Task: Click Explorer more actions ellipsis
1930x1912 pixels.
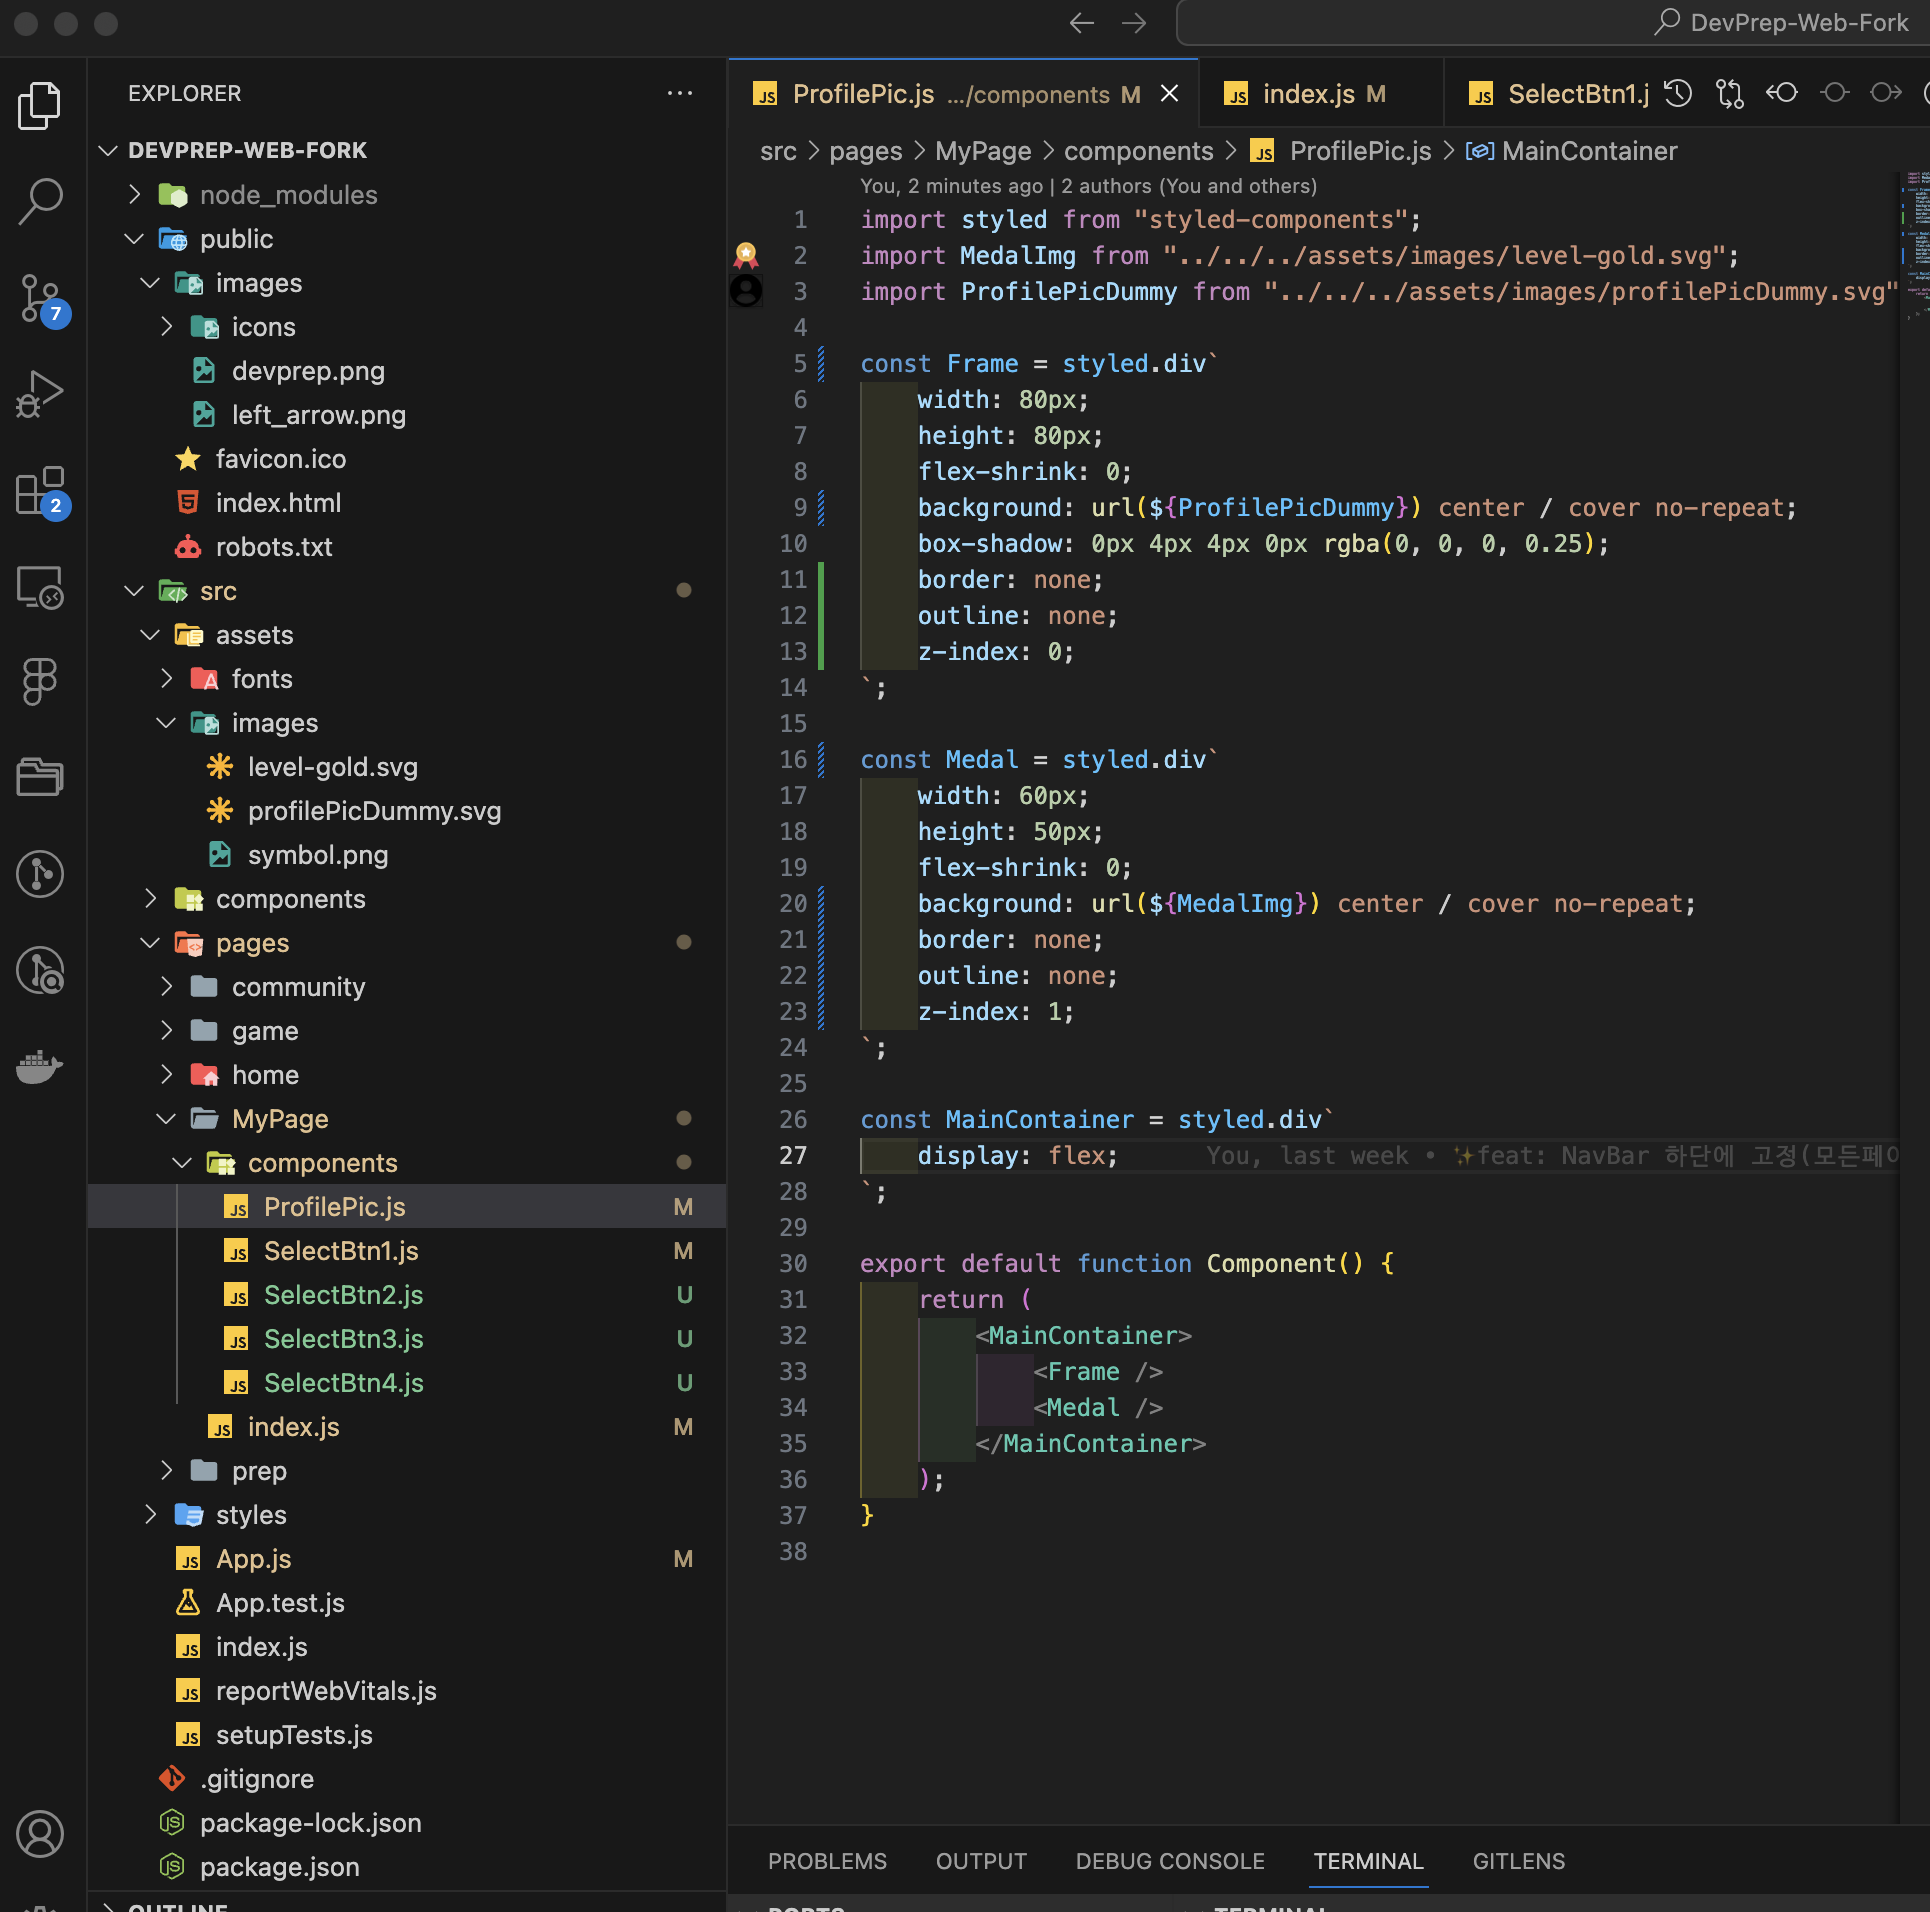Action: 680,93
